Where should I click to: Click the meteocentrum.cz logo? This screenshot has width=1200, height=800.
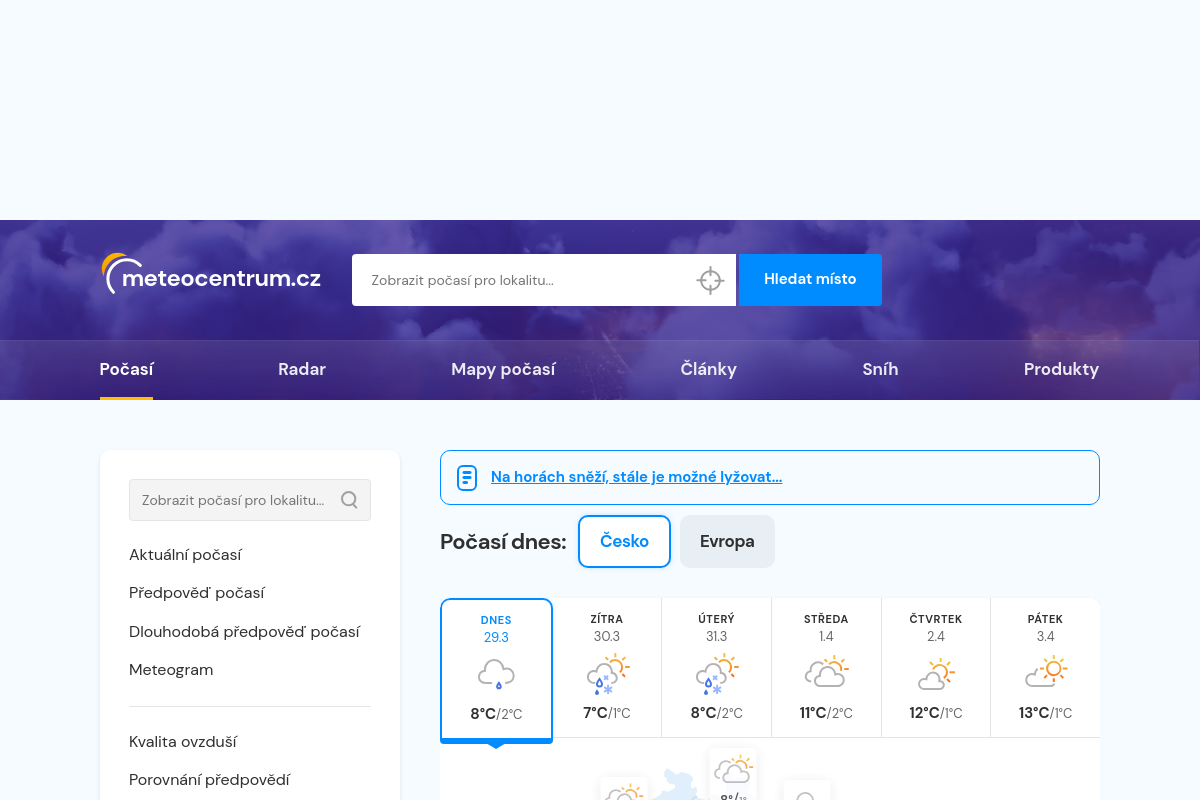(210, 272)
